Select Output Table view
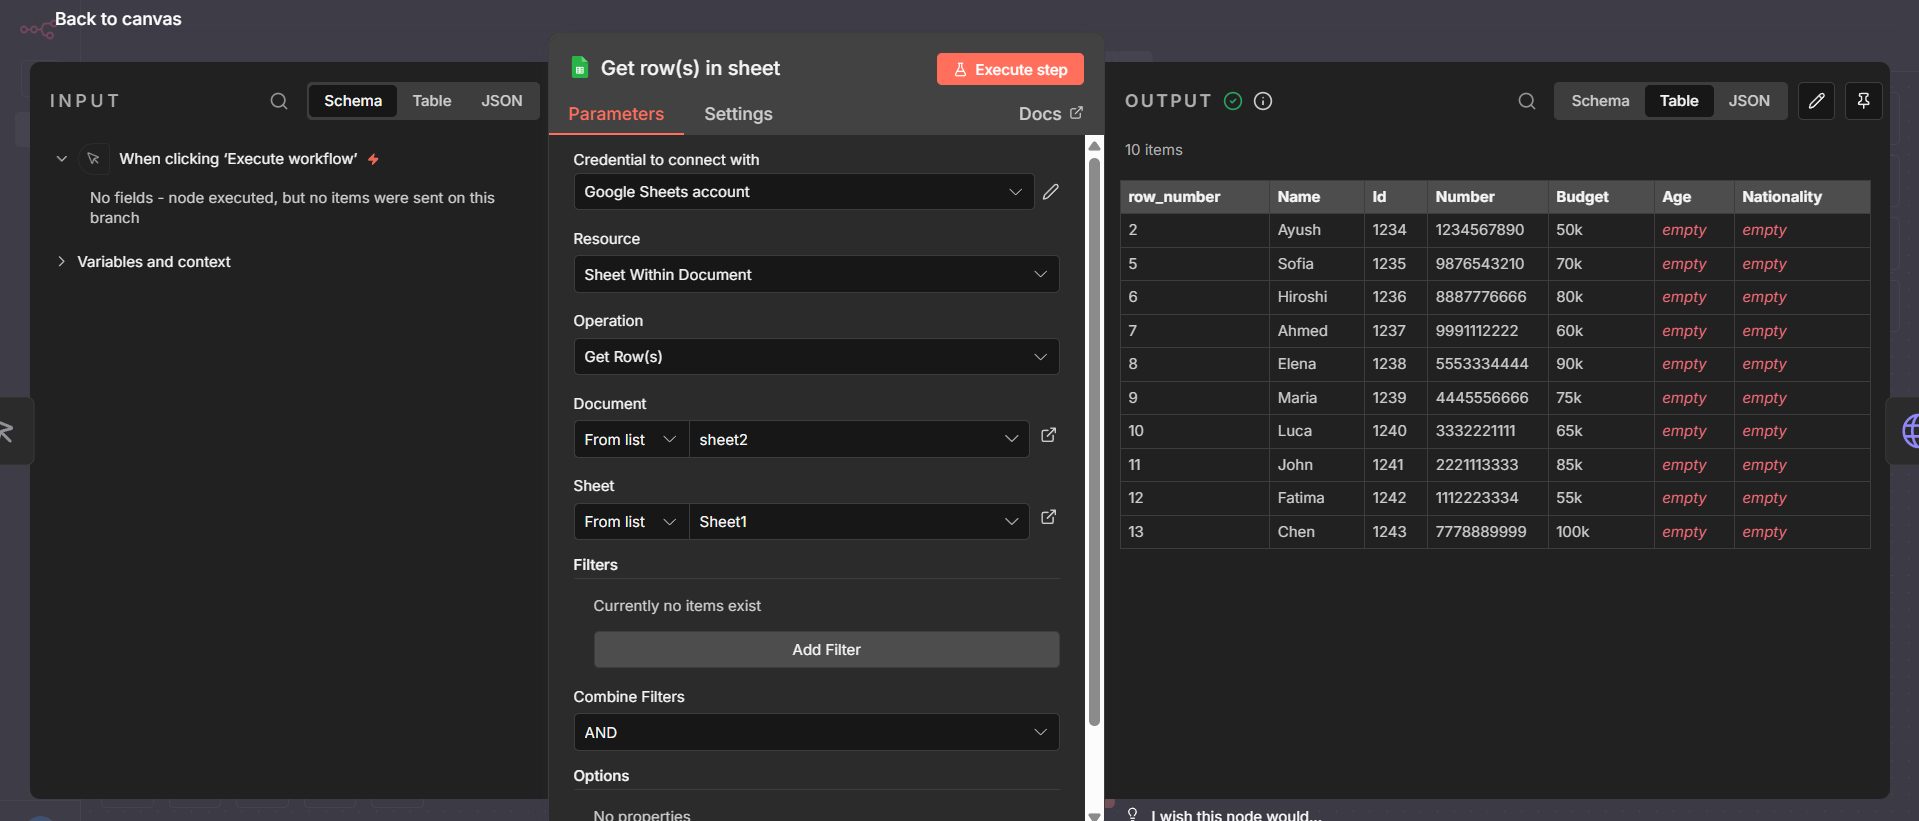The width and height of the screenshot is (1919, 821). click(x=1679, y=101)
